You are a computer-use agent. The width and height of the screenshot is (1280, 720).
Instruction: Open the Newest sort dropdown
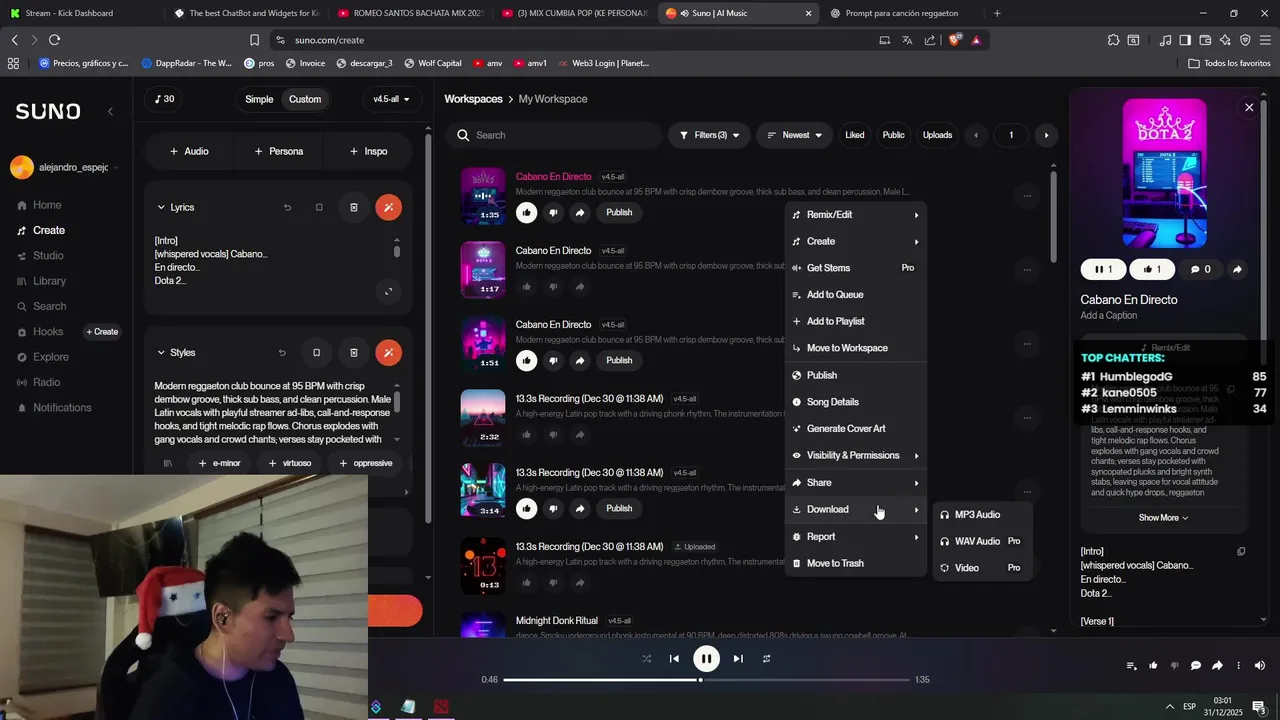795,135
